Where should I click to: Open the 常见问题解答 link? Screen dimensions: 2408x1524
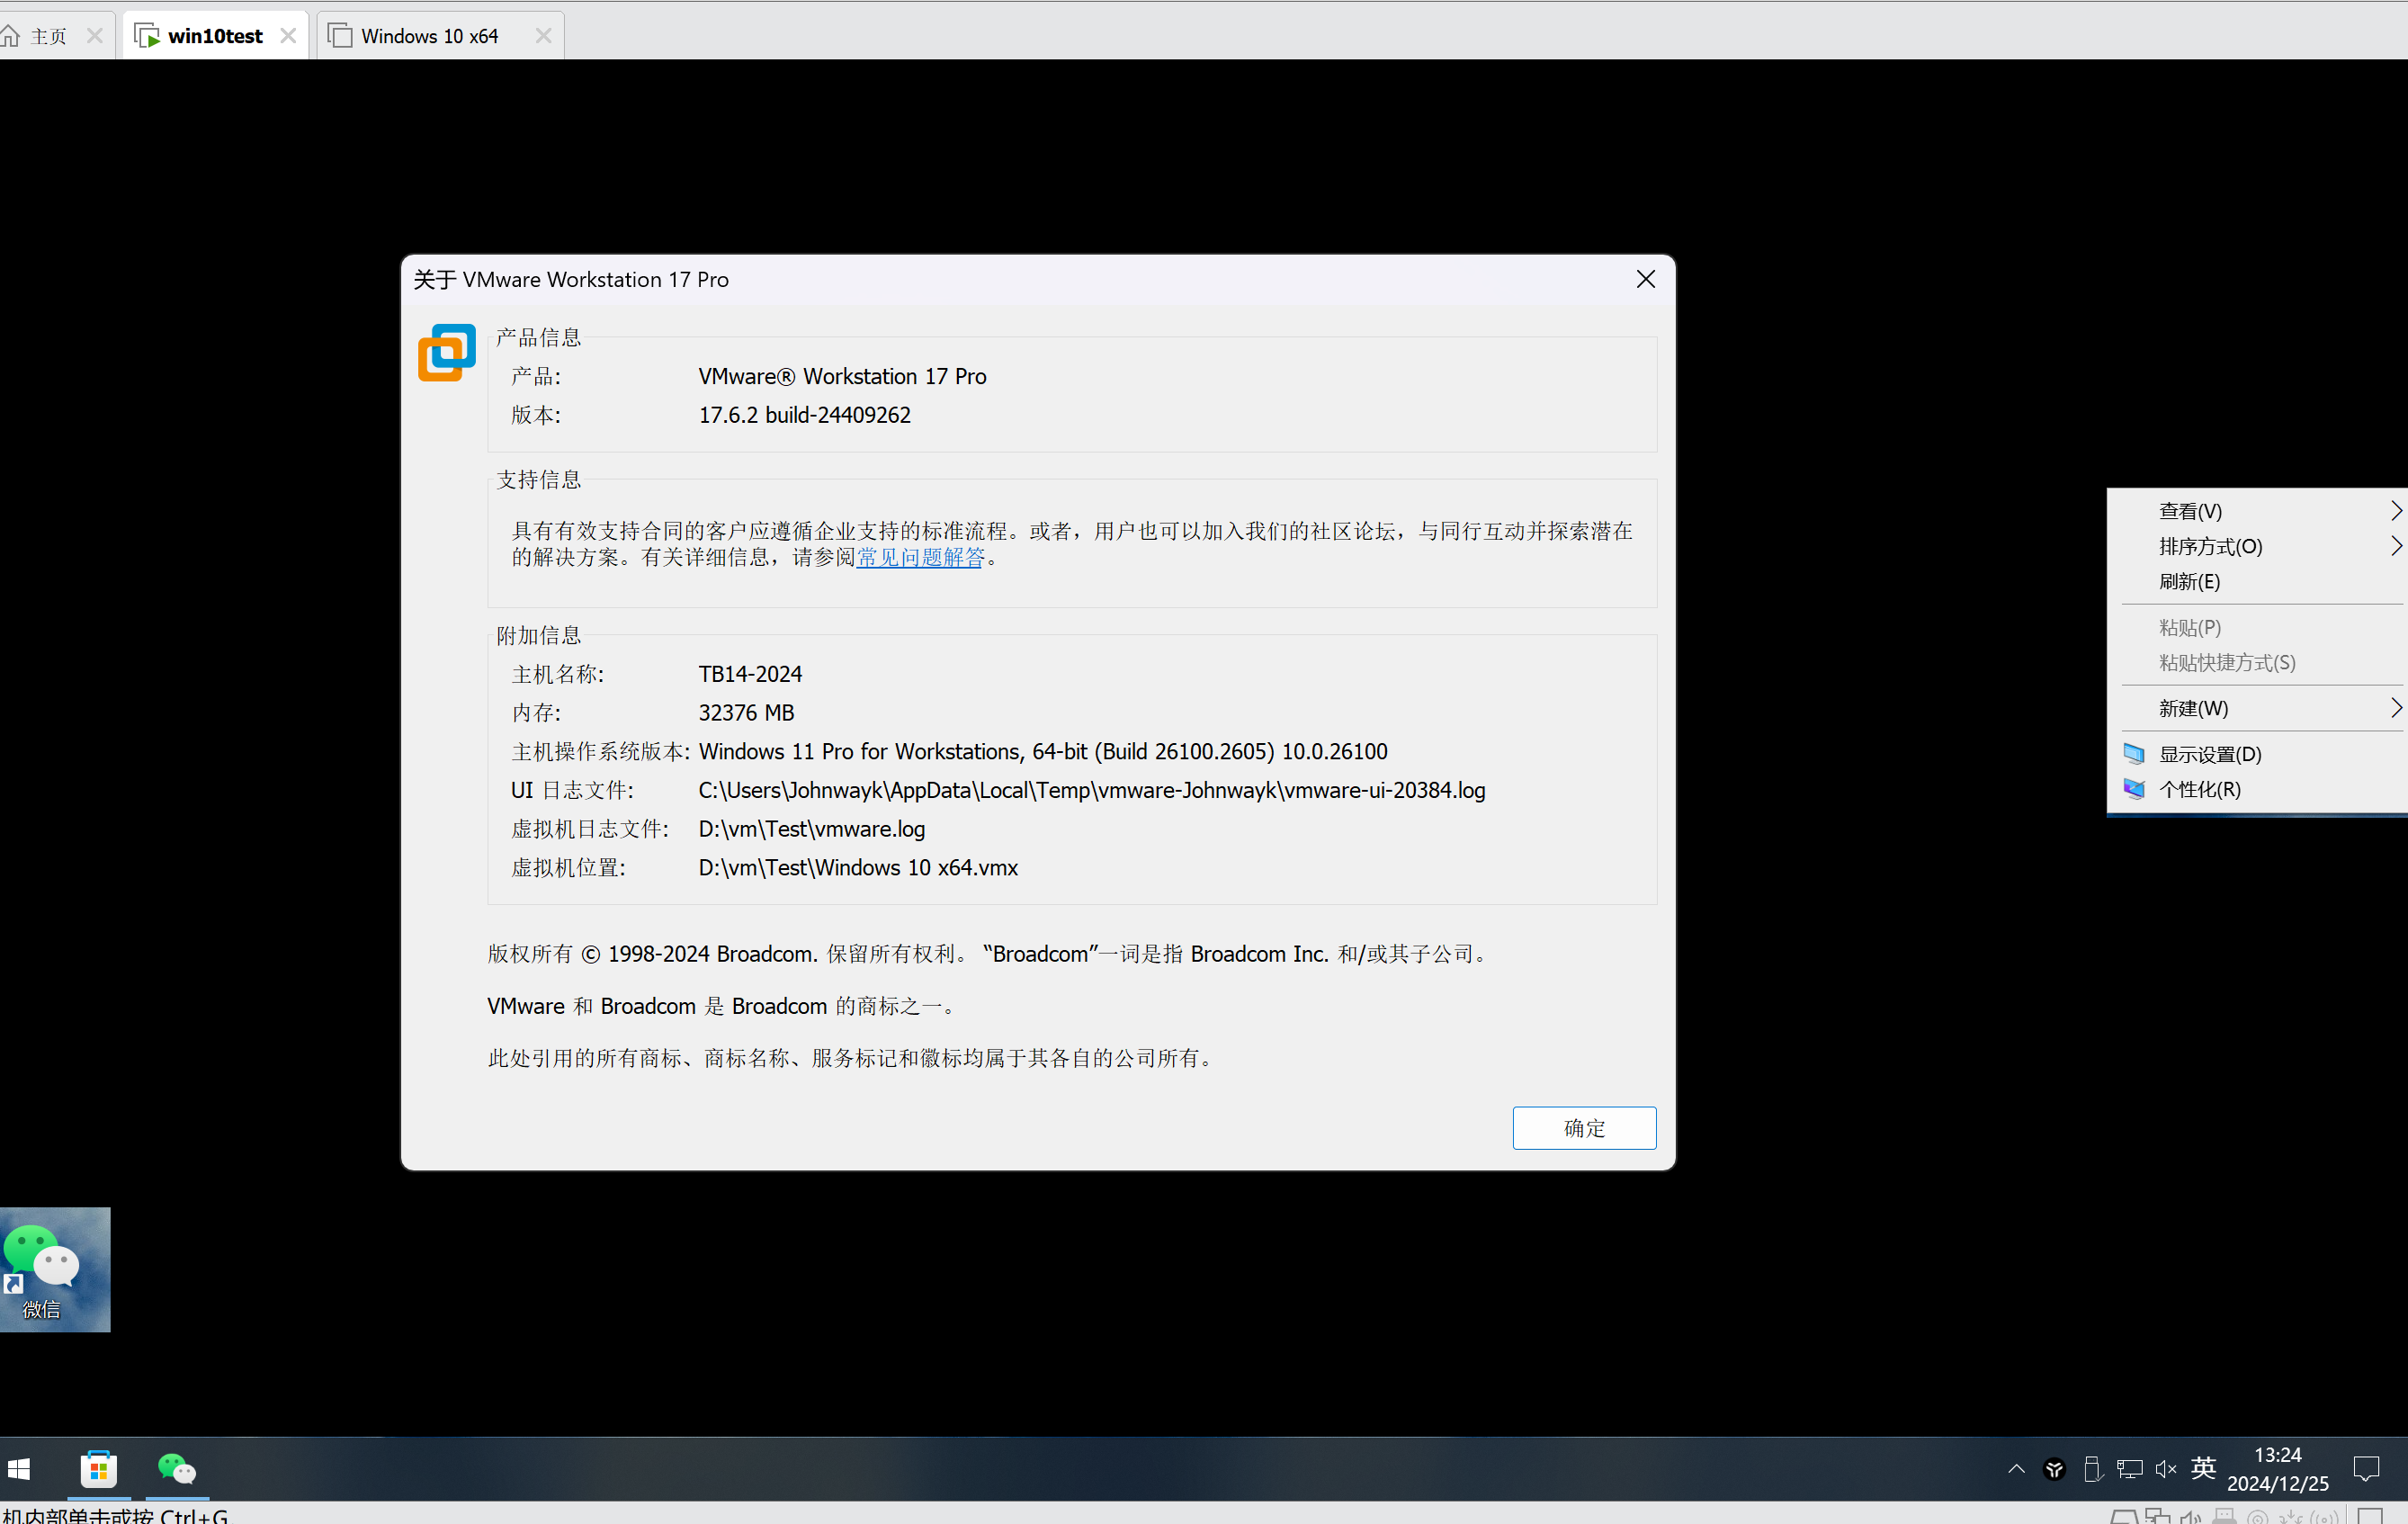point(920,557)
